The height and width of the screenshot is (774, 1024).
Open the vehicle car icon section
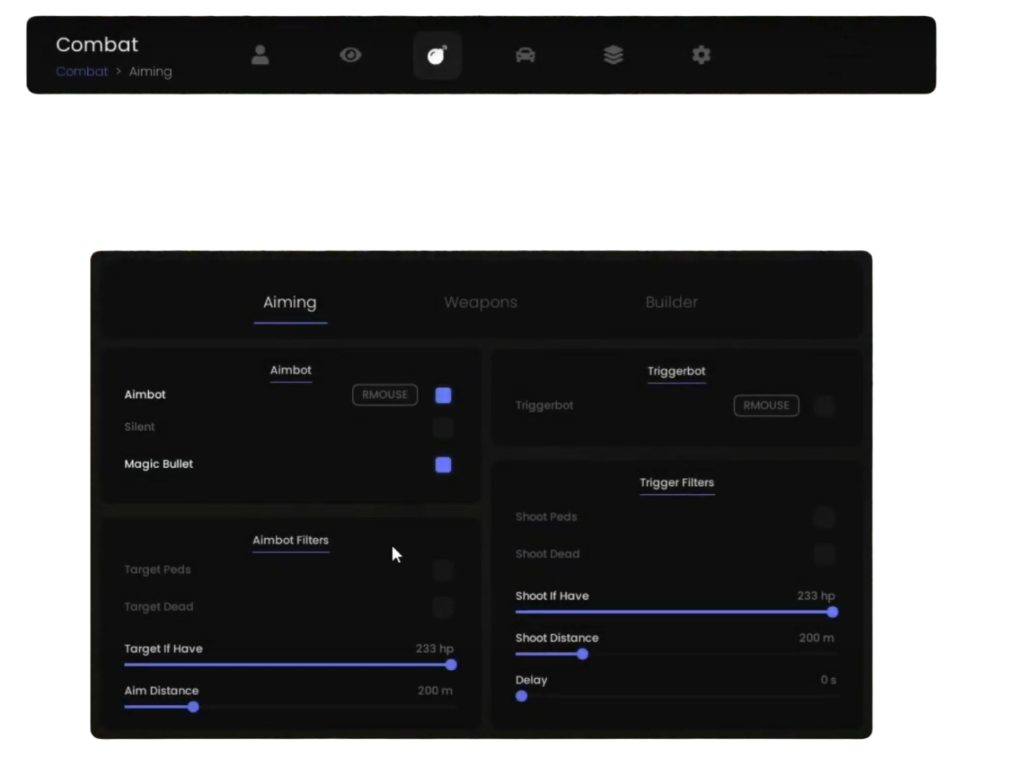click(525, 55)
